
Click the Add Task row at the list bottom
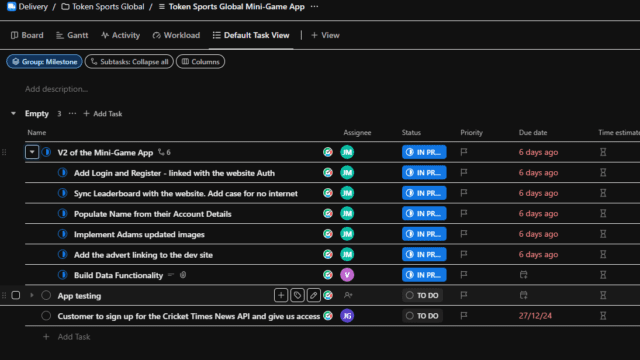pos(67,337)
